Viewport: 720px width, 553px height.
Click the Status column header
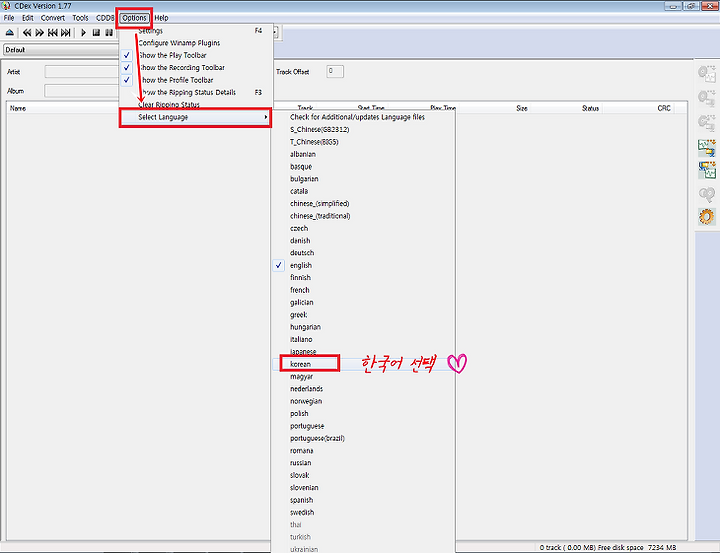coord(591,108)
